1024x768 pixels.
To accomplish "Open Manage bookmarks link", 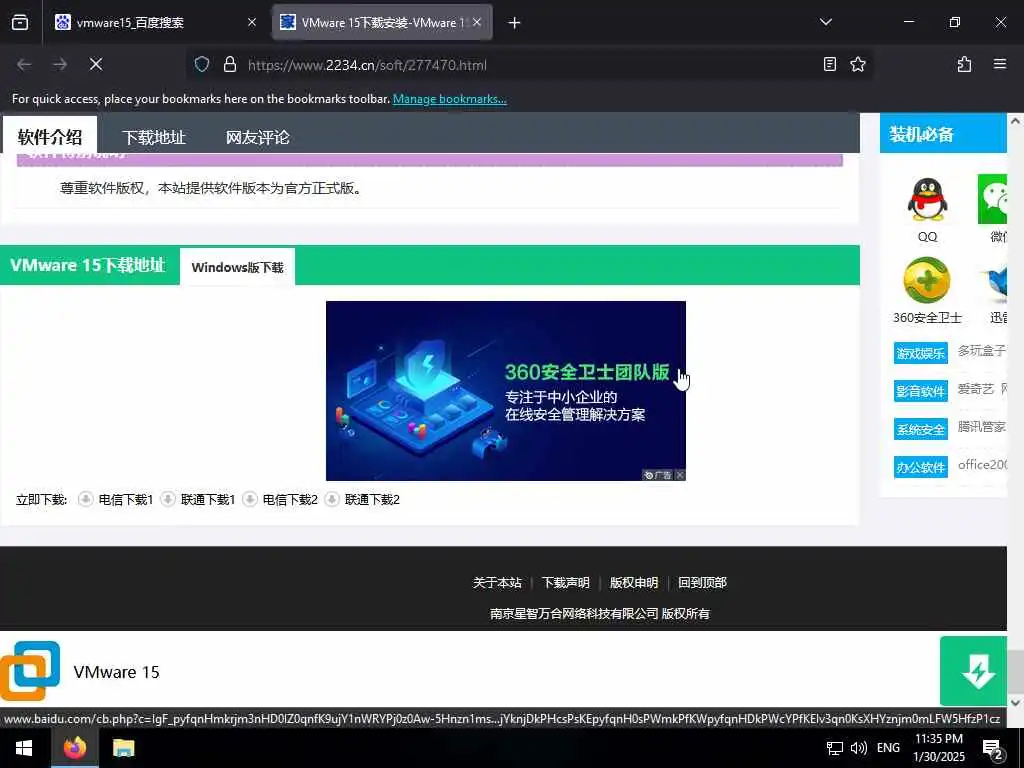I will [449, 99].
